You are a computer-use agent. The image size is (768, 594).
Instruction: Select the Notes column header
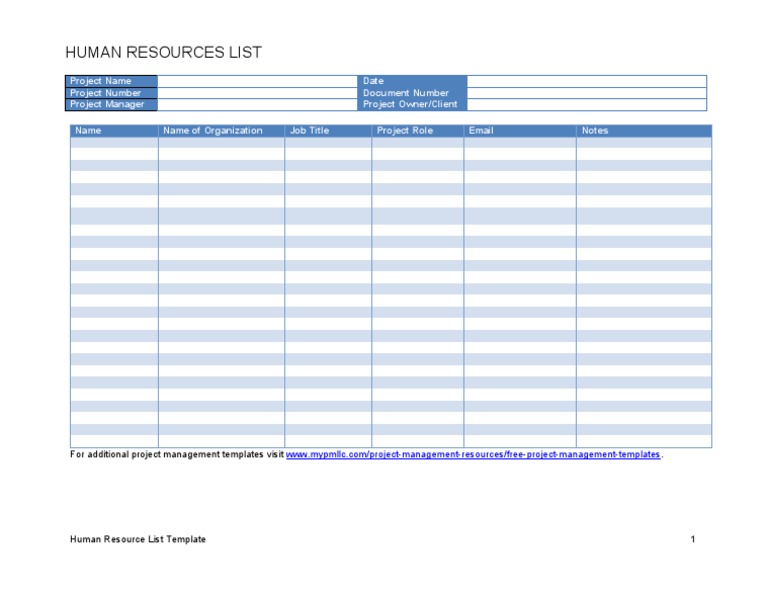(x=643, y=130)
